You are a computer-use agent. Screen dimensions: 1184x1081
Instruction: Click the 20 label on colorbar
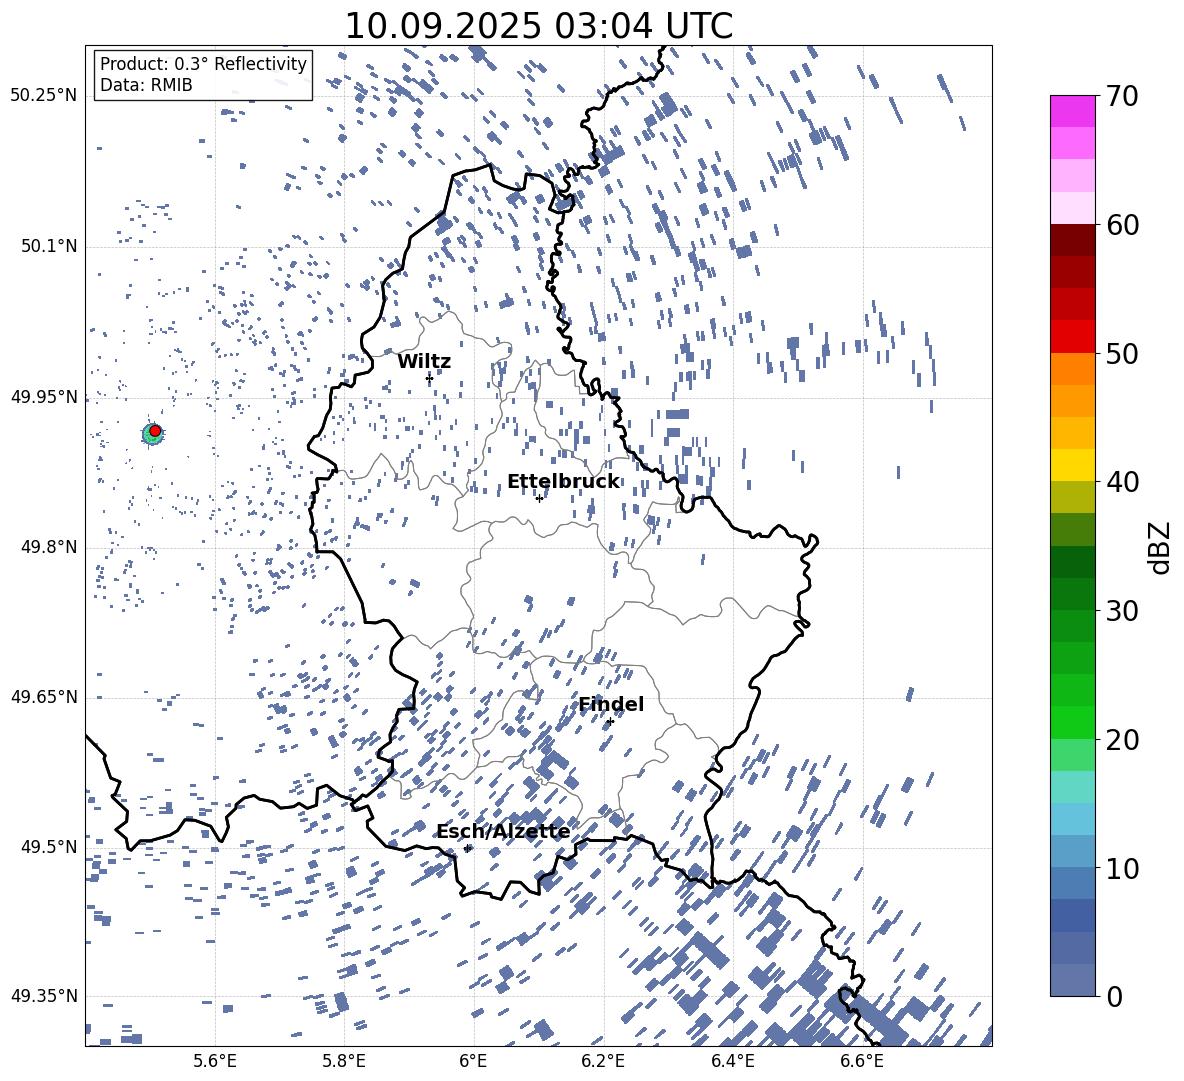[x=1123, y=740]
